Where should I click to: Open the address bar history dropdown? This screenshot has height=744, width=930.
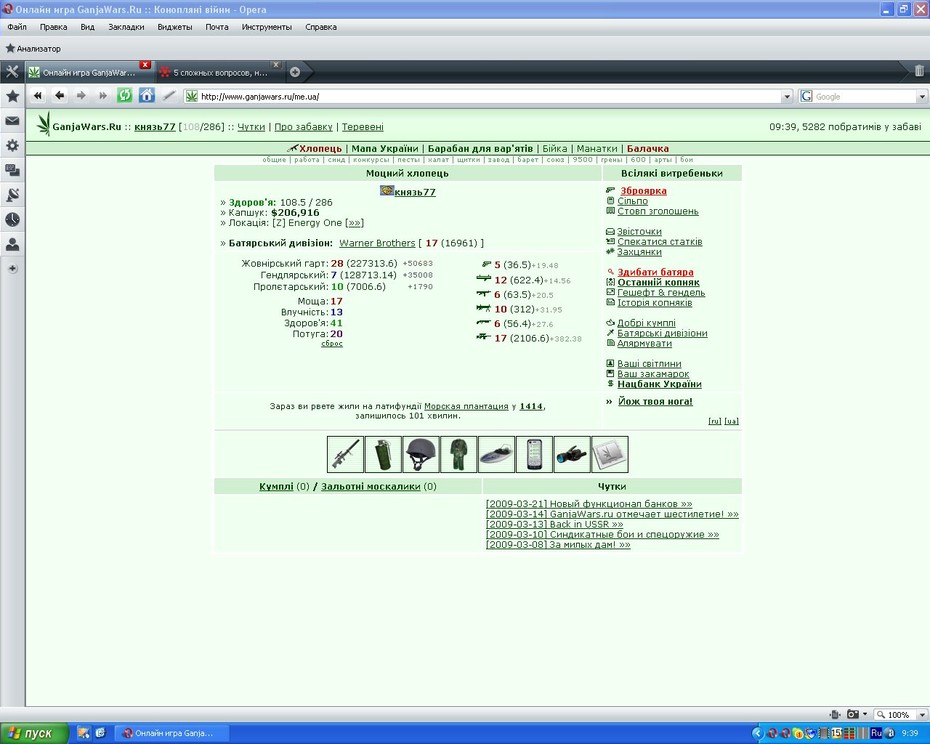786,97
